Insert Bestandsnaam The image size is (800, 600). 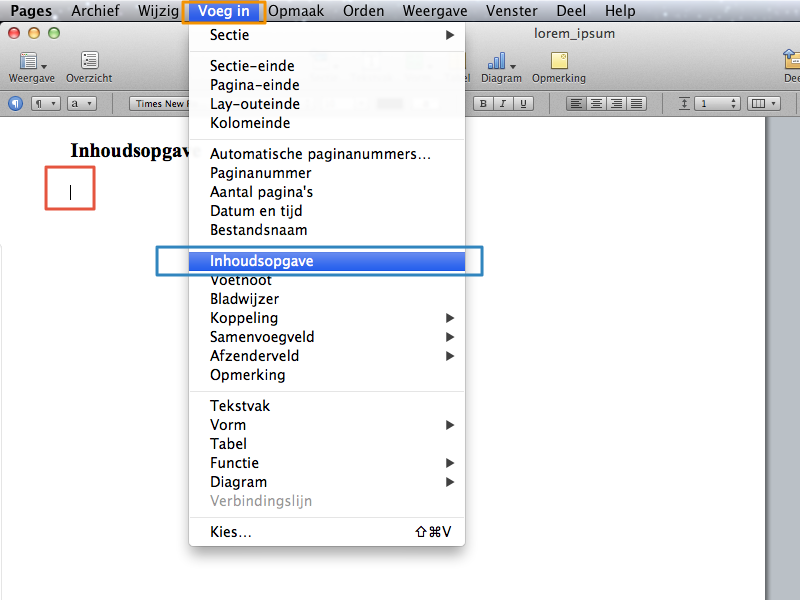tap(327, 230)
